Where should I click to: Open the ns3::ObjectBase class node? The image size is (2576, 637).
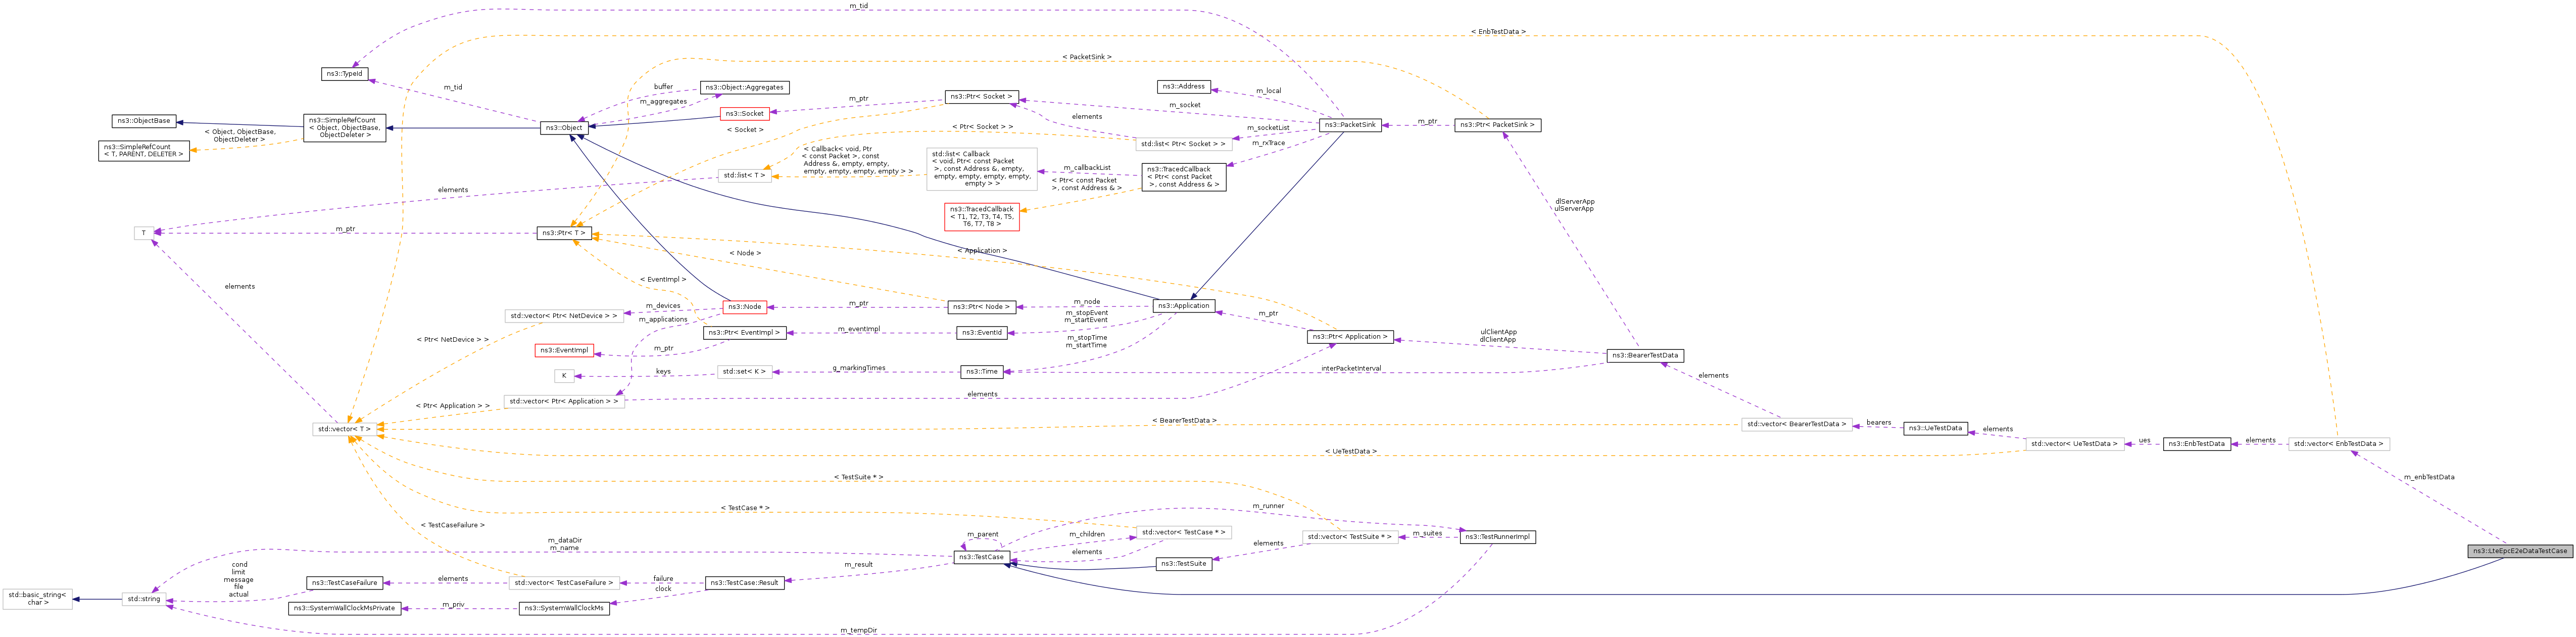point(144,121)
